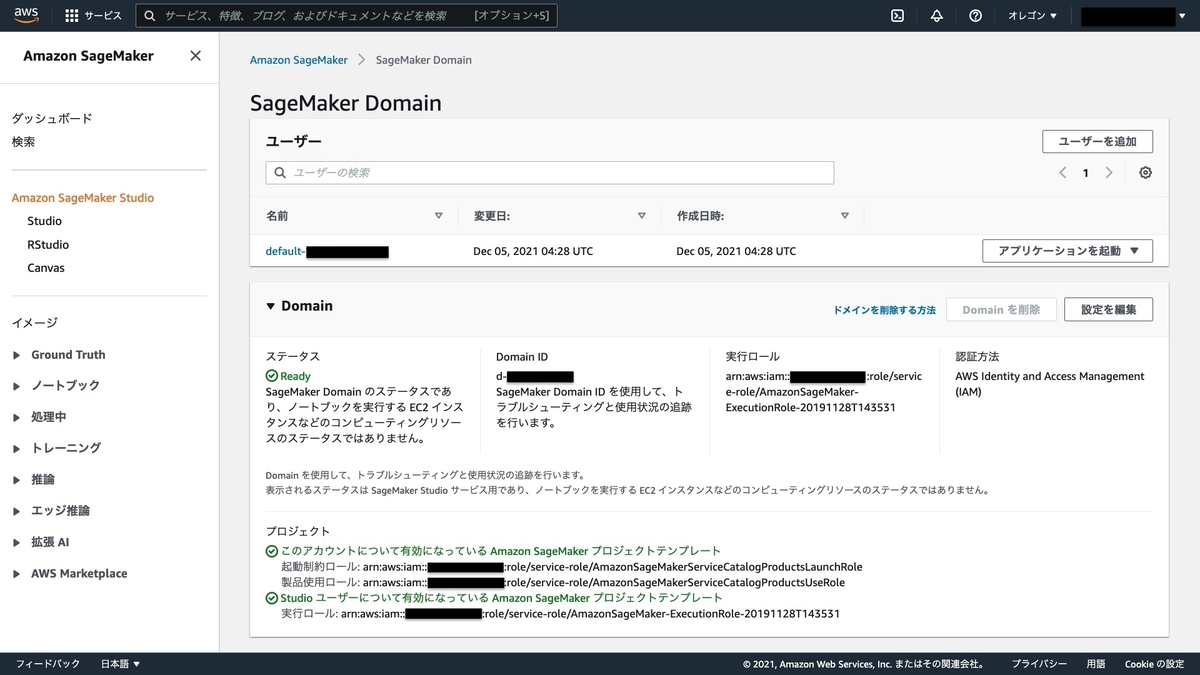Screen dimensions: 1200x675
Task: Click the Dec 05, 2021 変更日 cell
Action: [x=533, y=251]
